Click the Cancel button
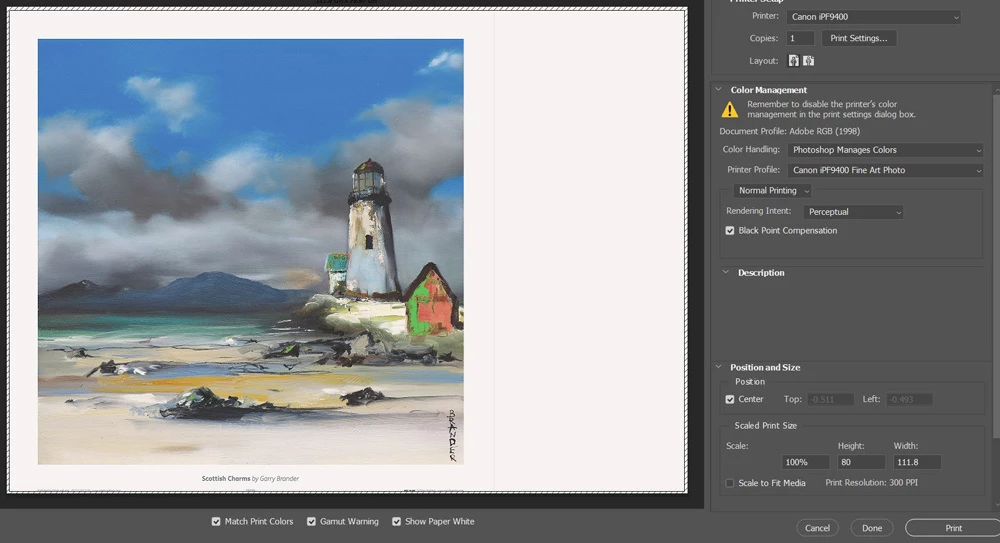 (x=817, y=528)
